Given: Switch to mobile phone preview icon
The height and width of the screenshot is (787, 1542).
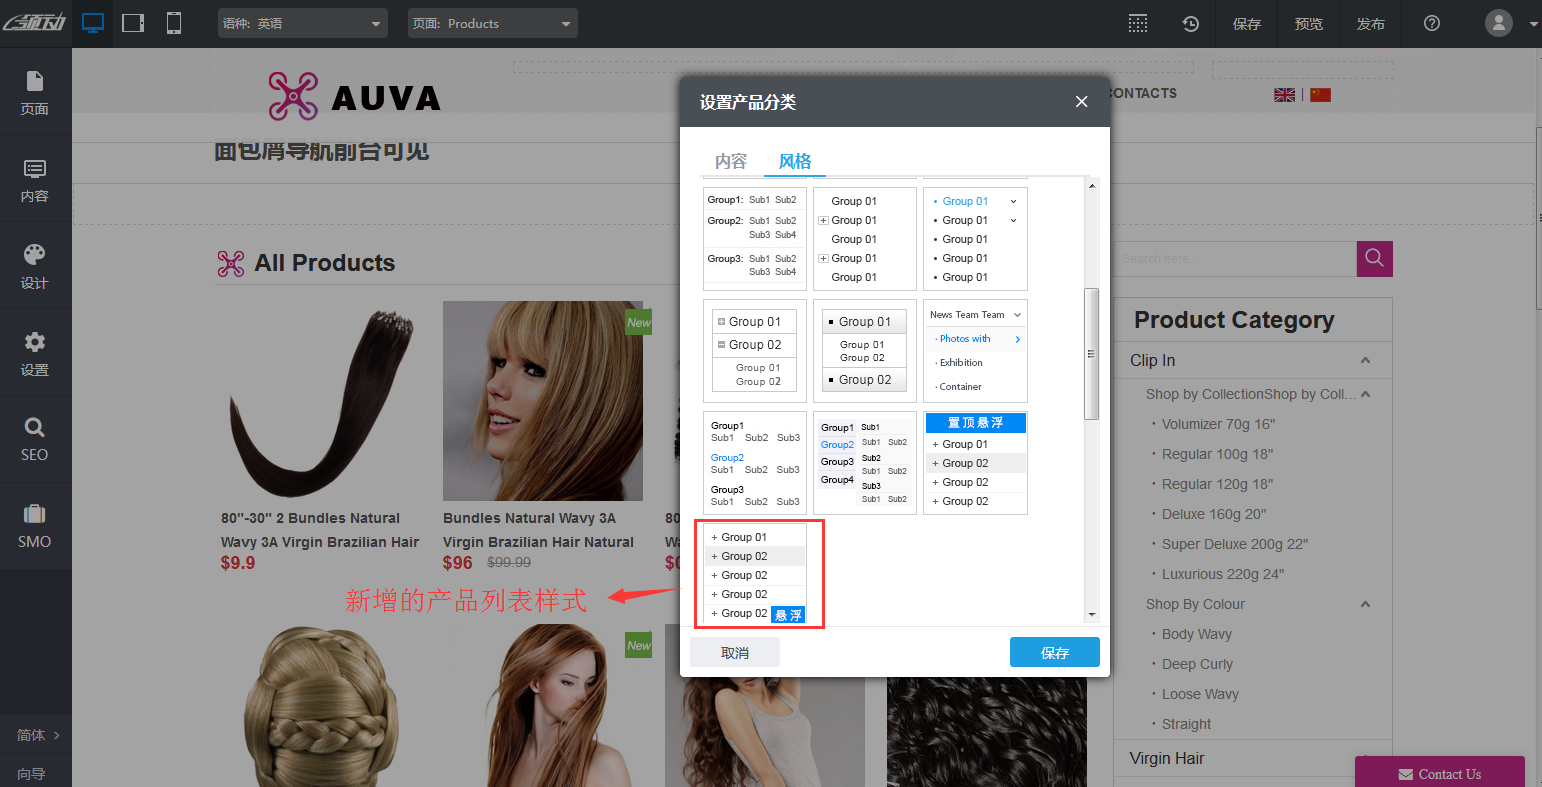Looking at the screenshot, I should pos(173,23).
